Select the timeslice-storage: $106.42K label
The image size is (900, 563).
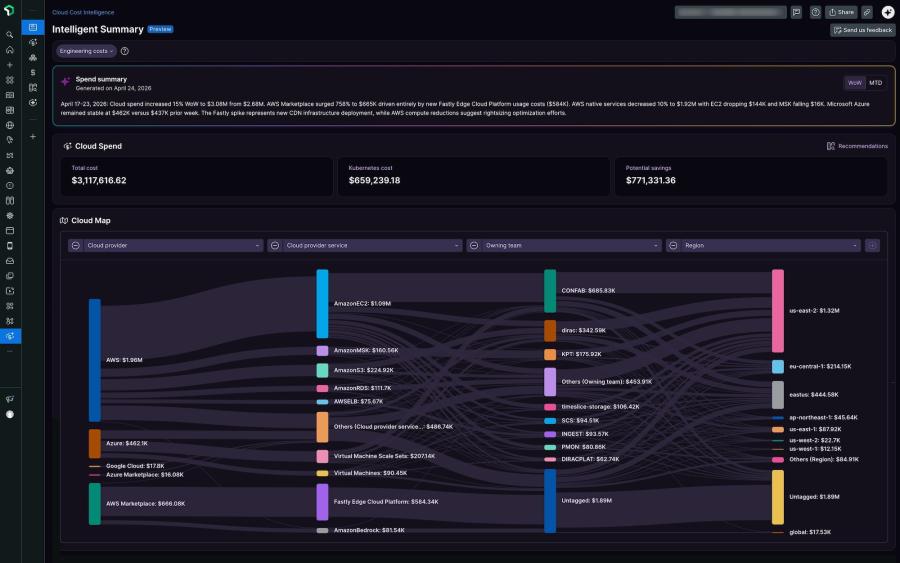coord(600,406)
